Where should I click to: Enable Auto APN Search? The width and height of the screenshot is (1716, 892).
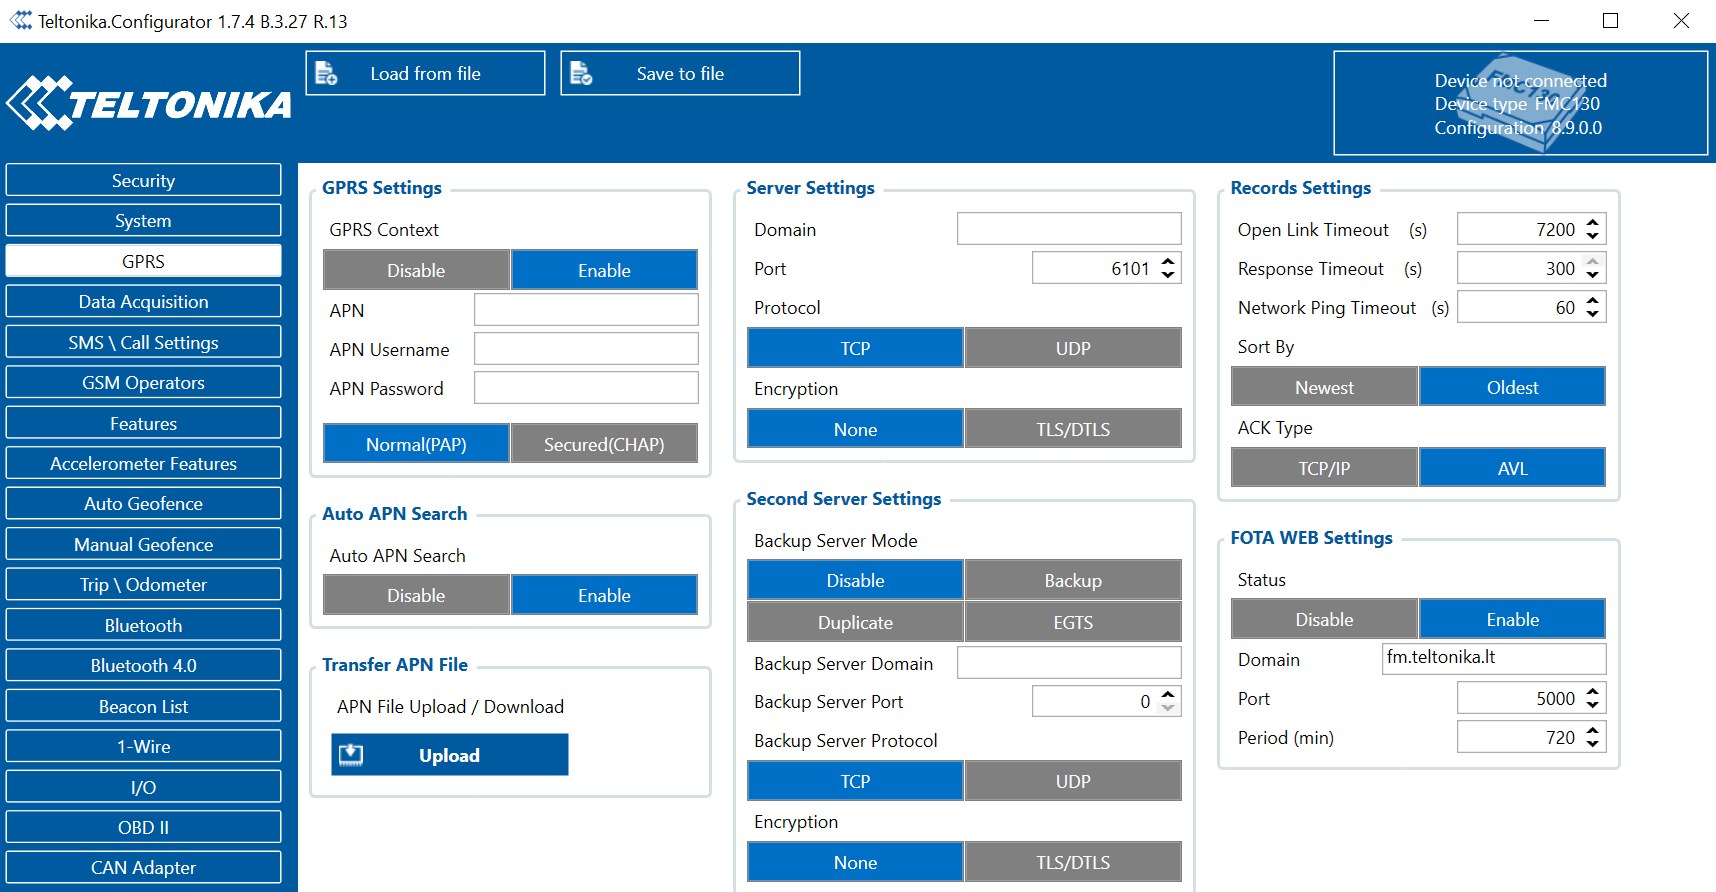pos(604,595)
